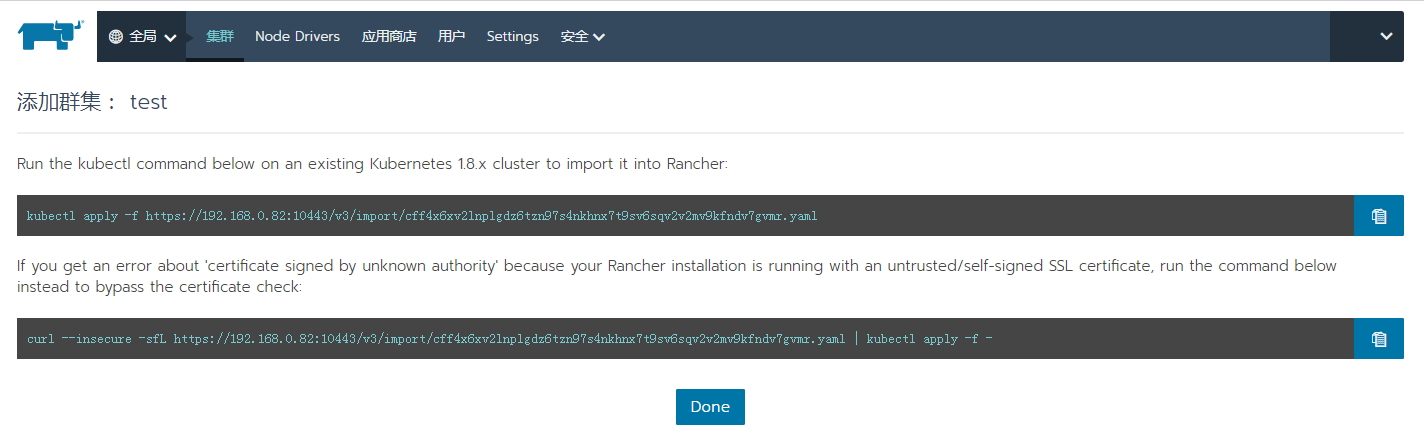Open the 用户 users tab
Image resolution: width=1424 pixels, height=448 pixels.
click(451, 36)
